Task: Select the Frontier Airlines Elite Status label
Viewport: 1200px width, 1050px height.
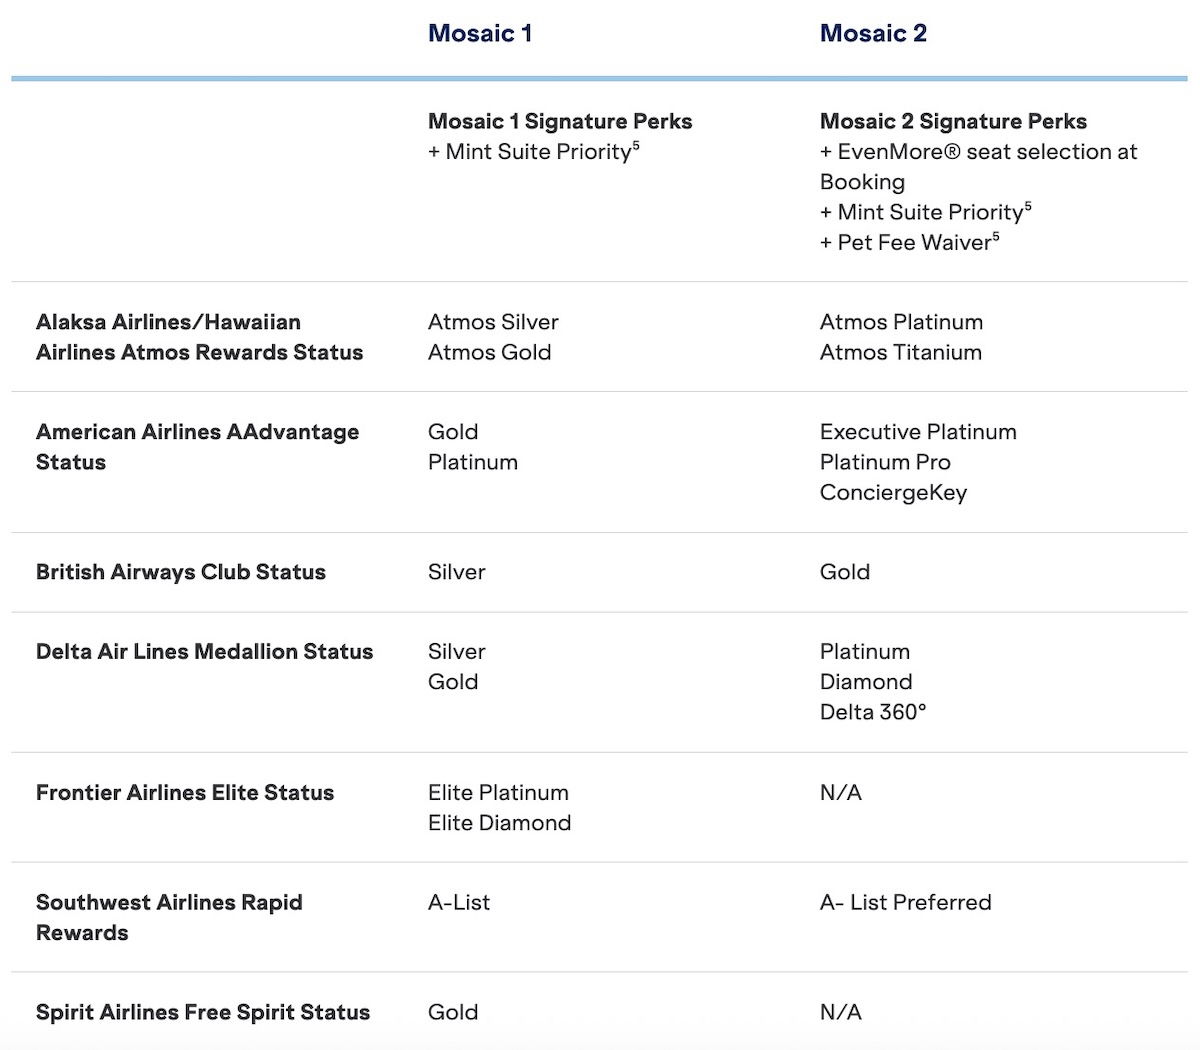Action: (184, 792)
